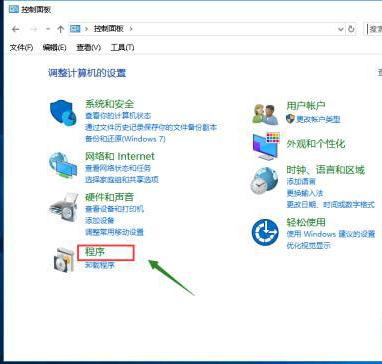382x364 pixels.
Task: Click the Network and Internet globe icon
Action: pos(63,165)
